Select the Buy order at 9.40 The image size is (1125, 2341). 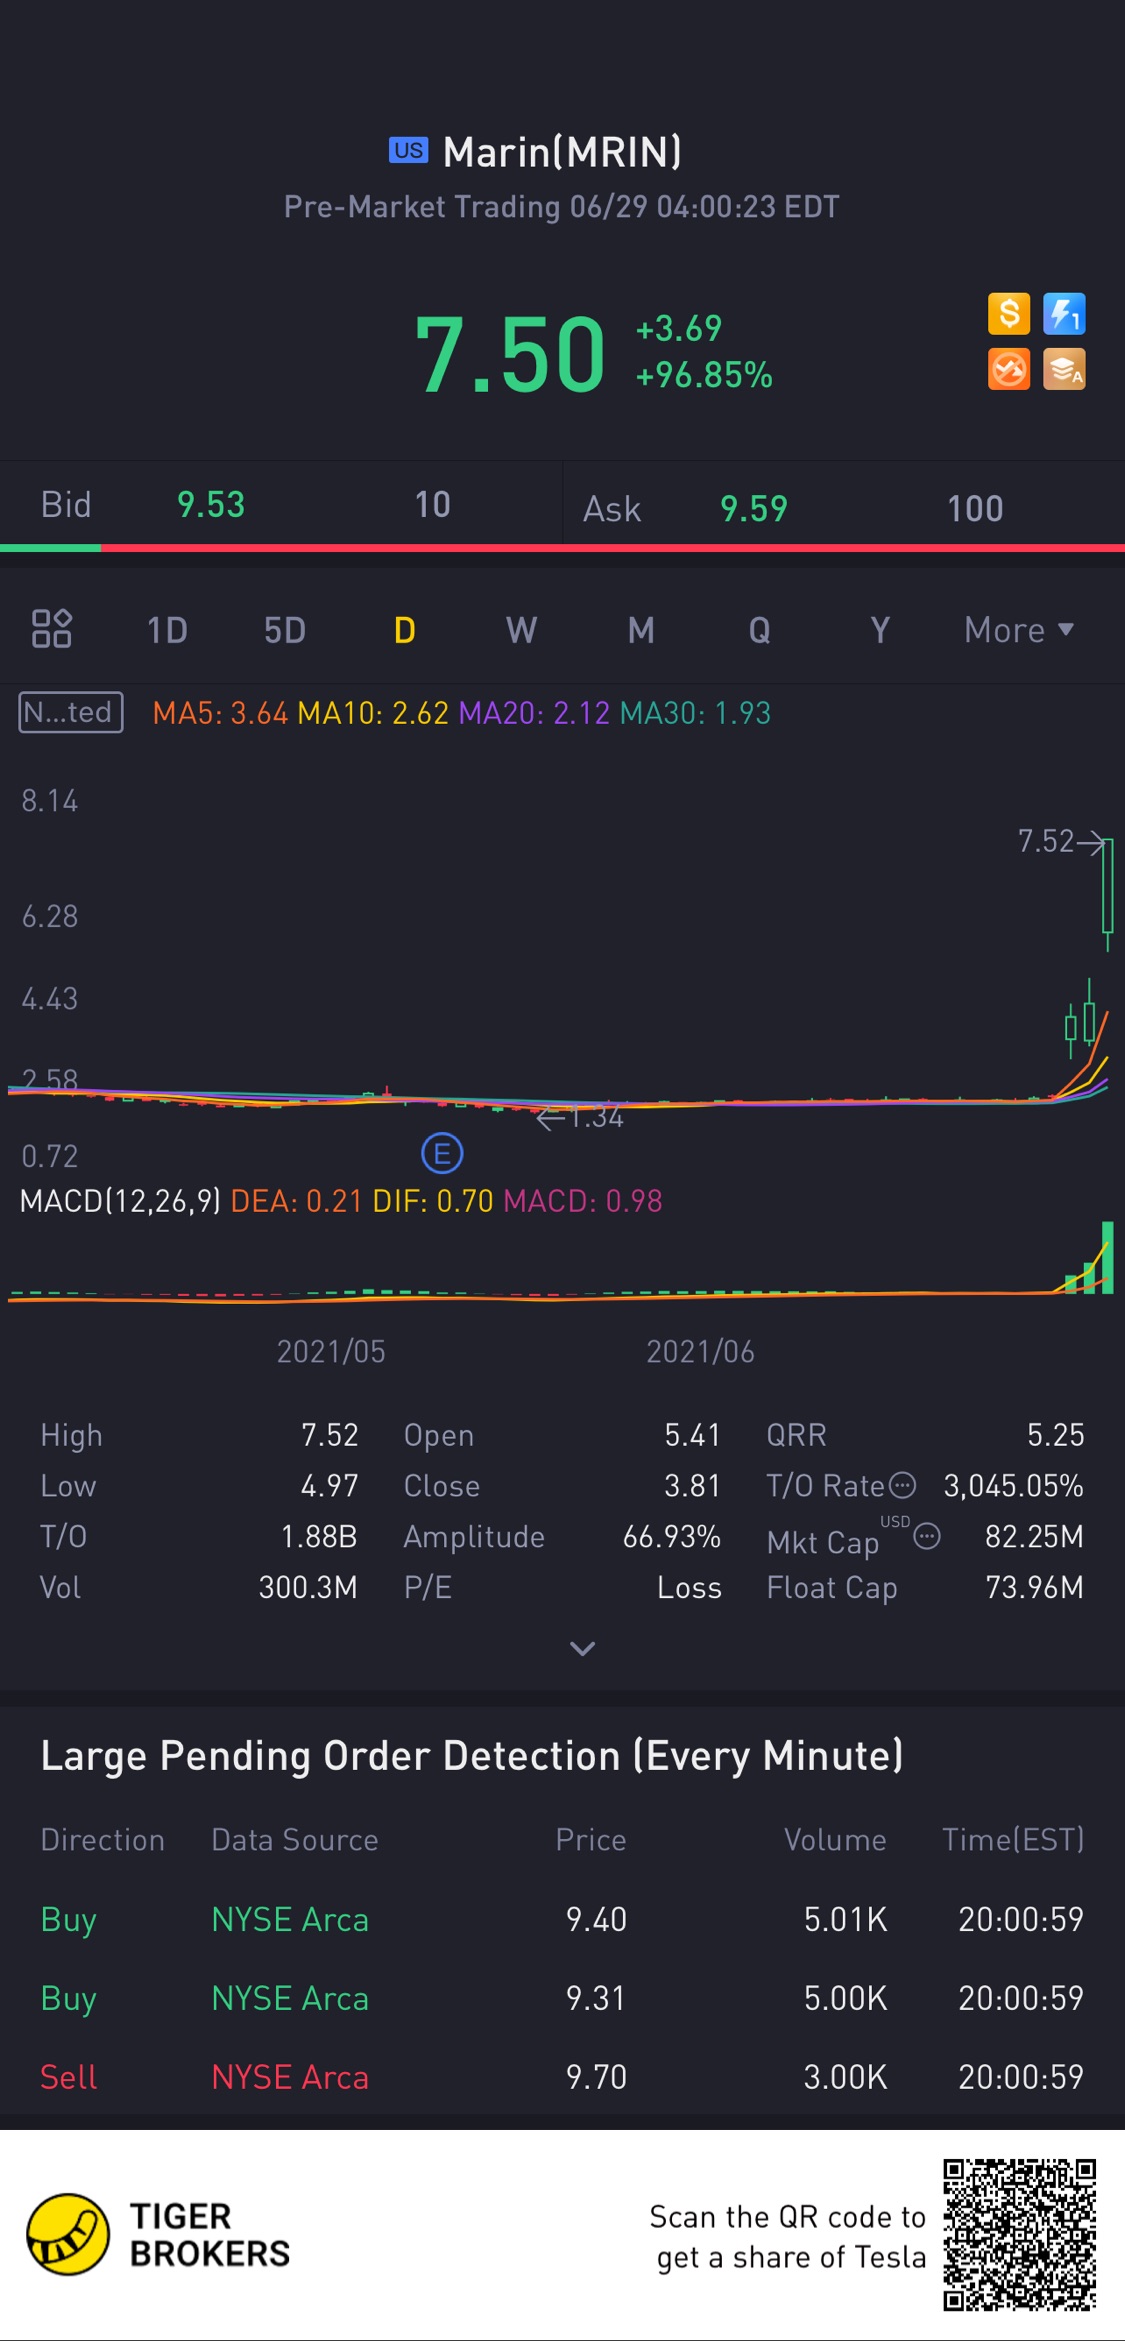(x=562, y=1919)
